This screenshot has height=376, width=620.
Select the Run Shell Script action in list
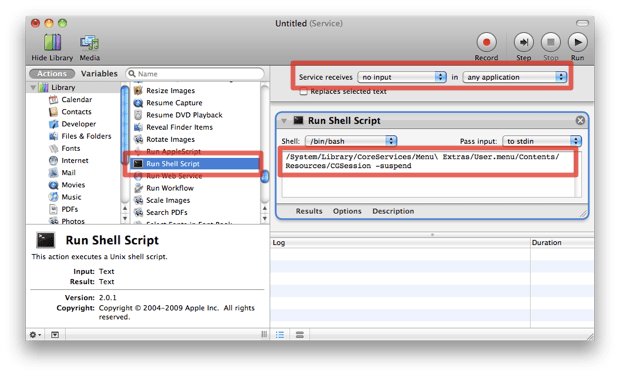click(x=195, y=164)
